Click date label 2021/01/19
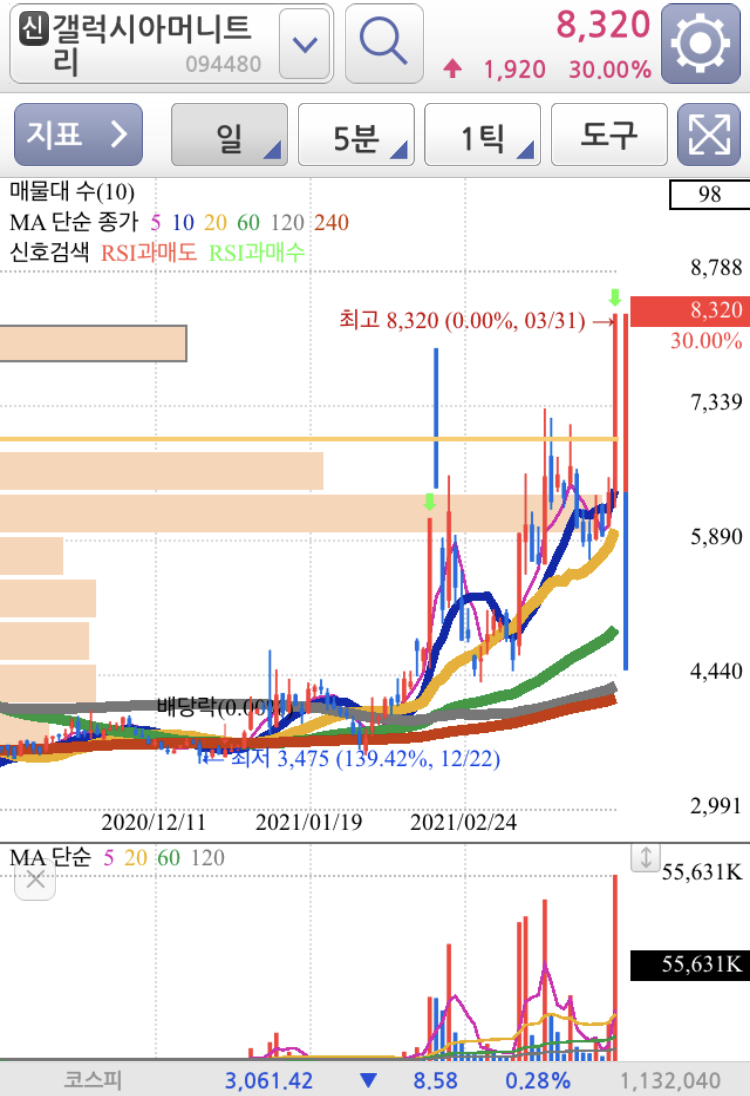The width and height of the screenshot is (750, 1096). (308, 822)
